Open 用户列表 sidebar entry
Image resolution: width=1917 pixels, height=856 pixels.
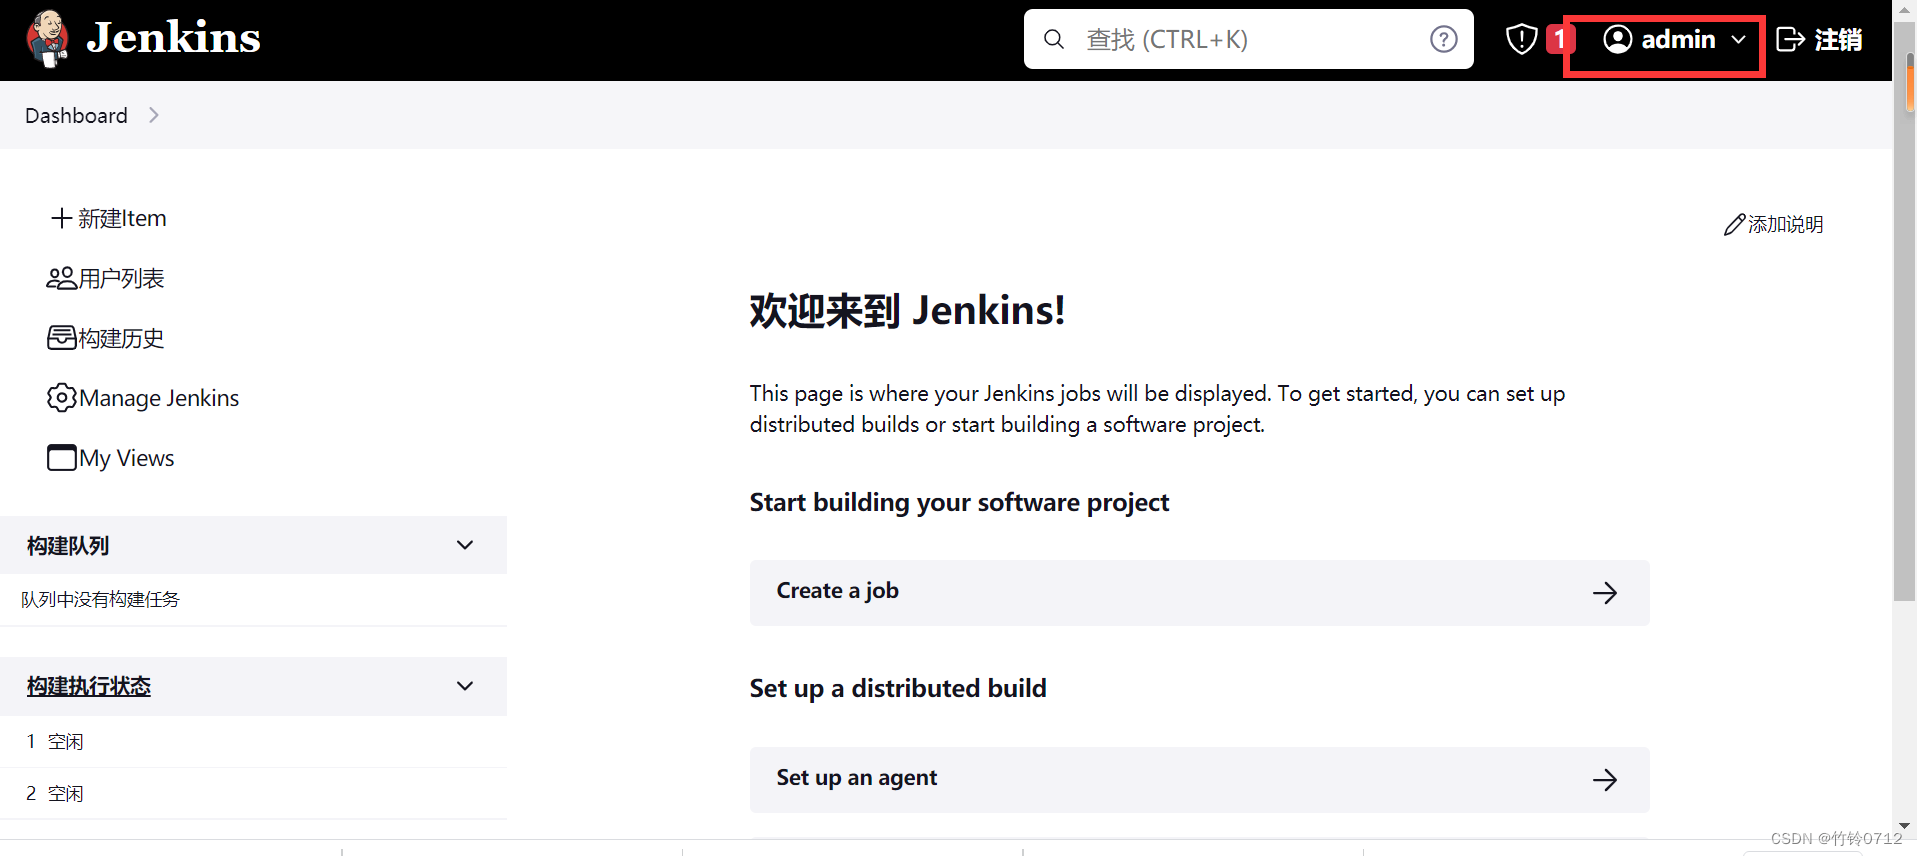[x=121, y=278]
